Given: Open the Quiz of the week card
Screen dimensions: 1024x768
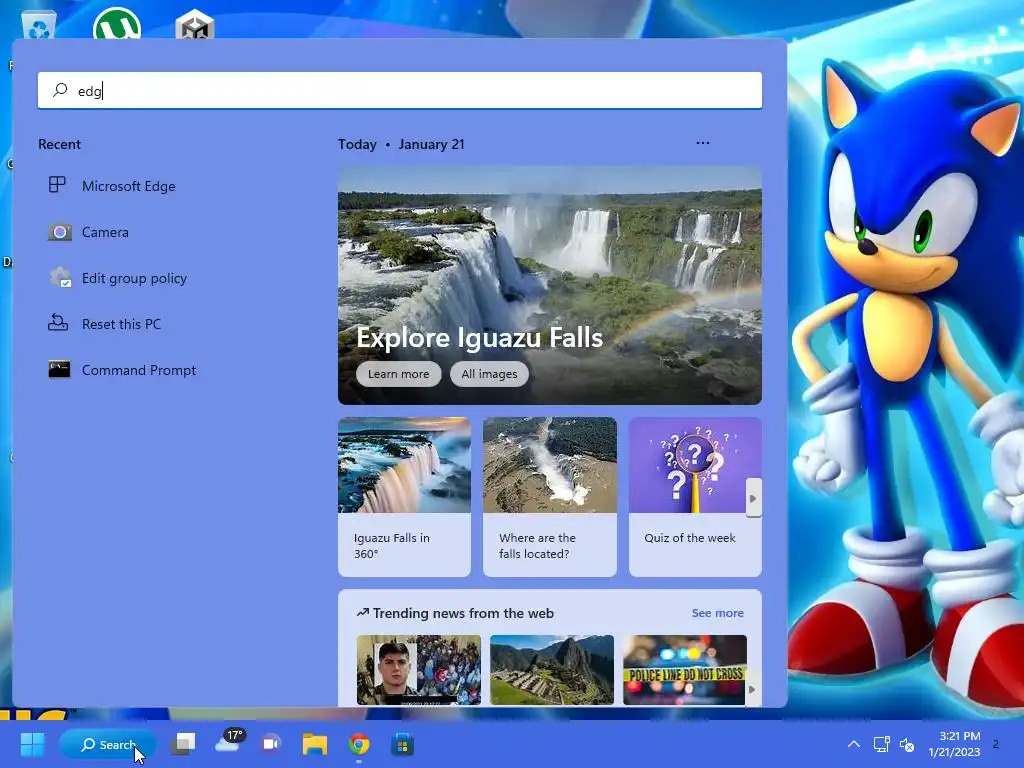Looking at the screenshot, I should pyautogui.click(x=695, y=497).
